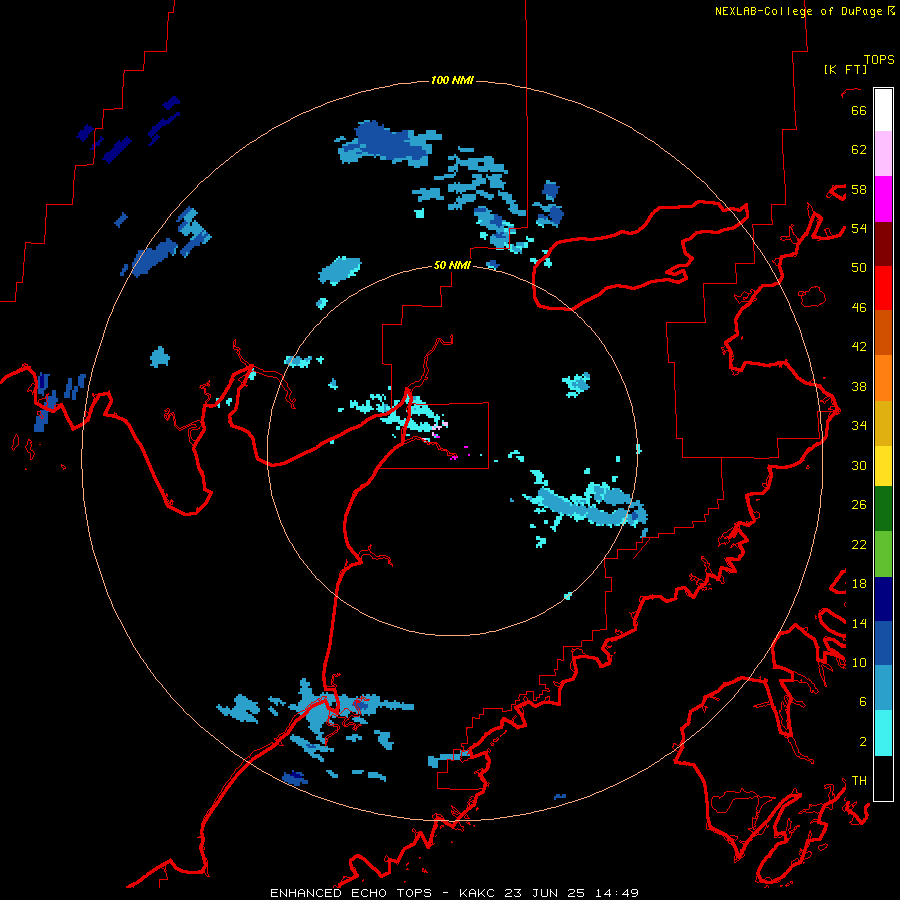Click the large blue echo below the 100 NMI label
Image resolution: width=900 pixels, height=900 pixels.
(389, 143)
